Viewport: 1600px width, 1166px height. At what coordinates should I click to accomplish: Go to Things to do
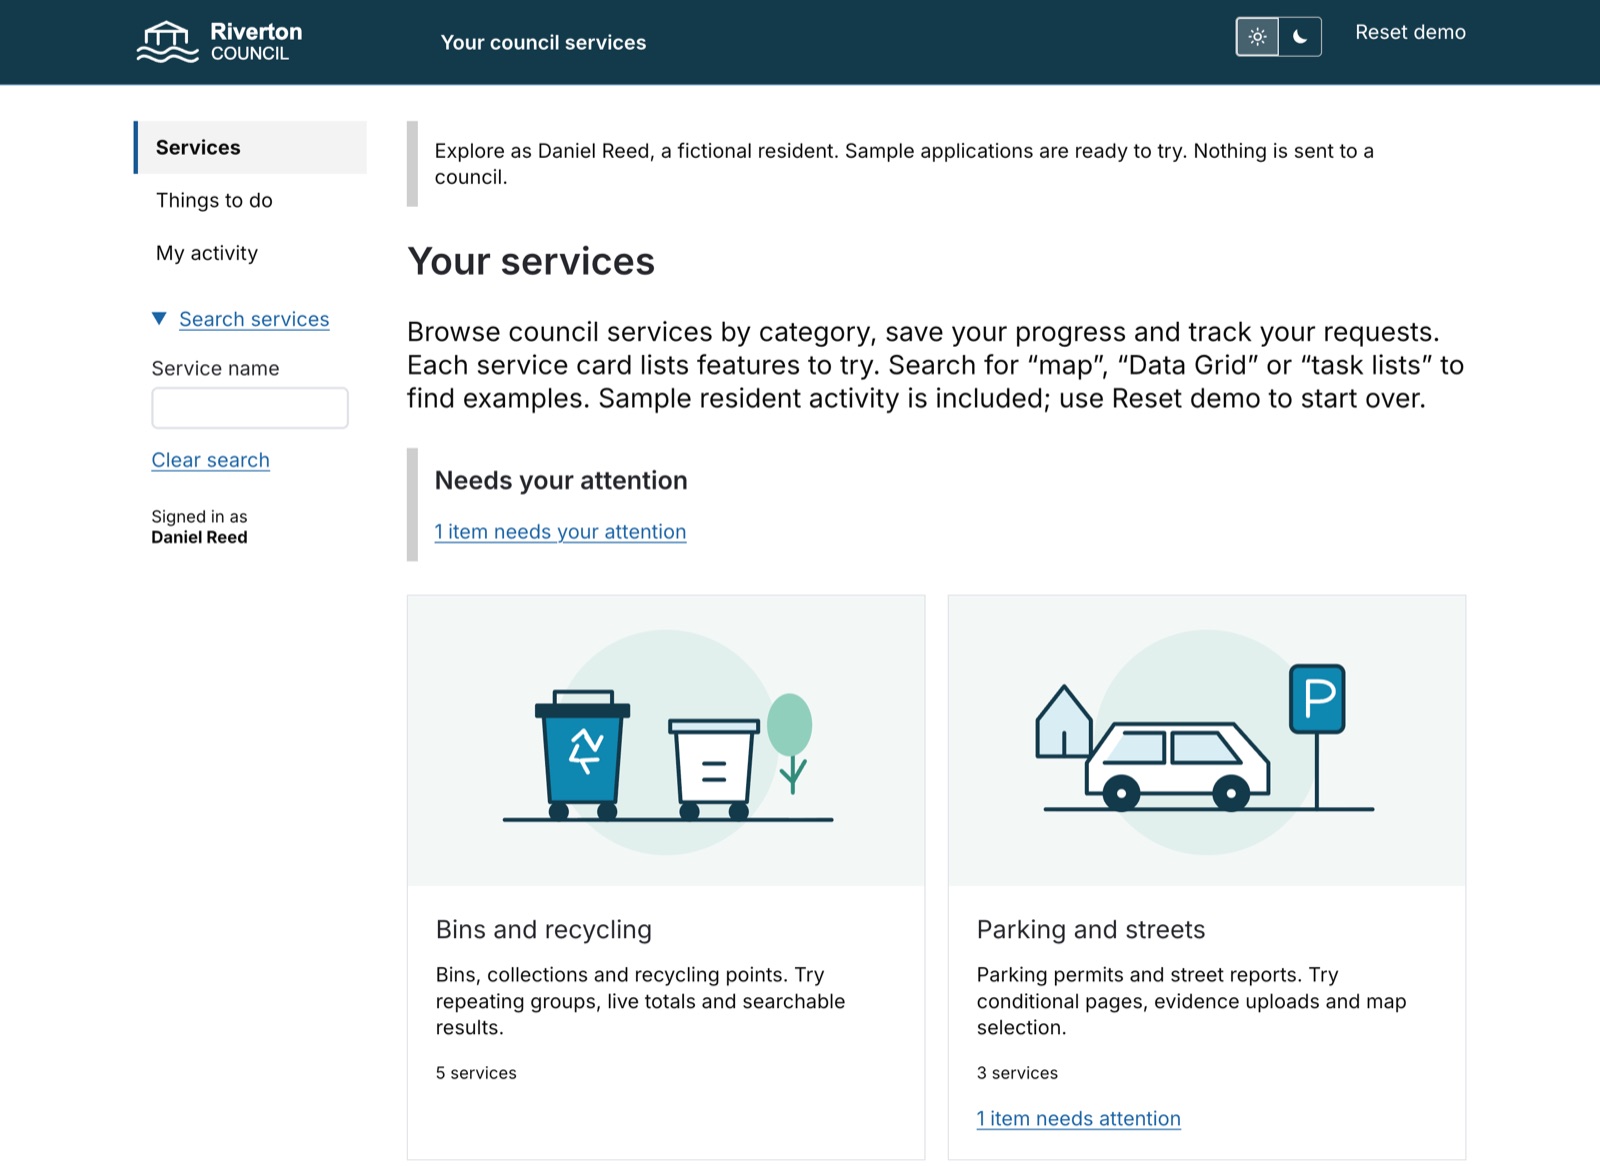coord(214,200)
